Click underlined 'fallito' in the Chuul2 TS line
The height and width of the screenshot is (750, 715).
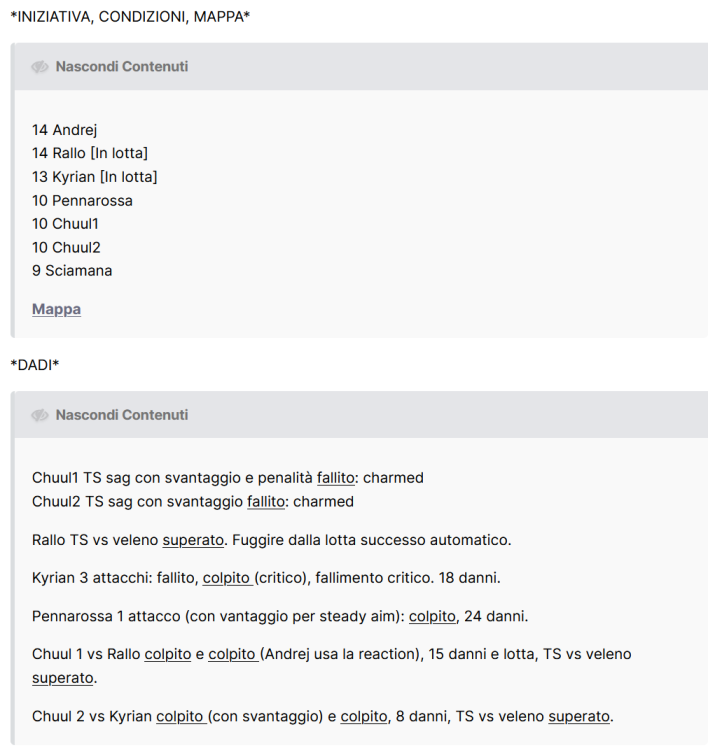pos(266,502)
